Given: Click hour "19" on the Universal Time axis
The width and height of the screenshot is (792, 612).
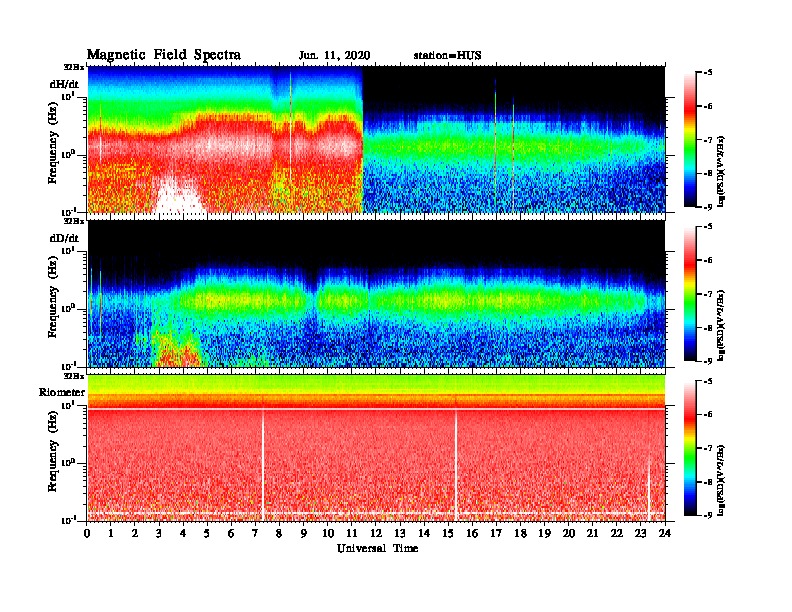Looking at the screenshot, I should (x=544, y=534).
